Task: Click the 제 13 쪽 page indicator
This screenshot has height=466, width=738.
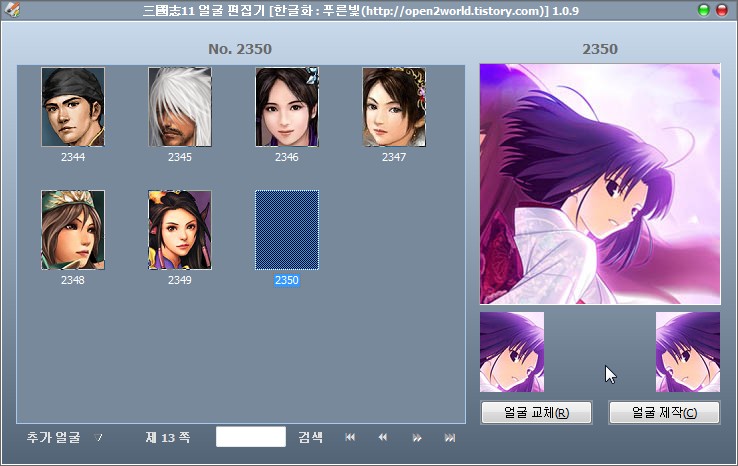Action: pyautogui.click(x=168, y=438)
